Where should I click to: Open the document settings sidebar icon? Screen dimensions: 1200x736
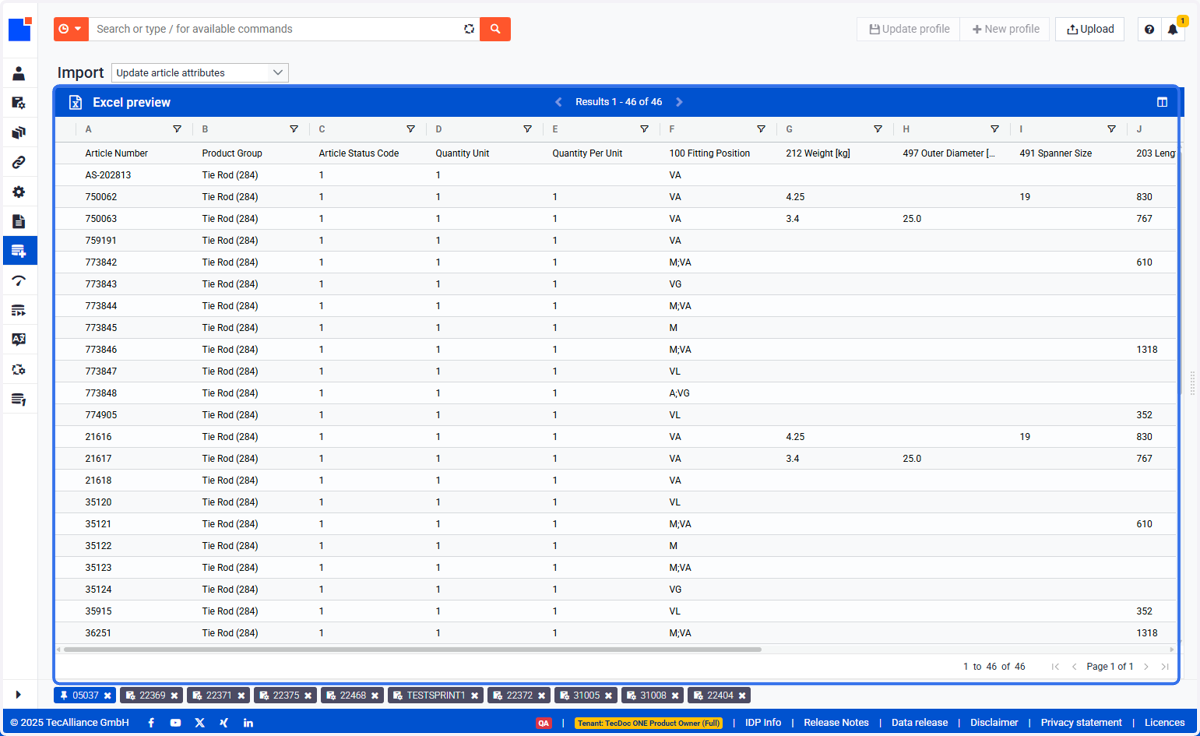(x=18, y=103)
